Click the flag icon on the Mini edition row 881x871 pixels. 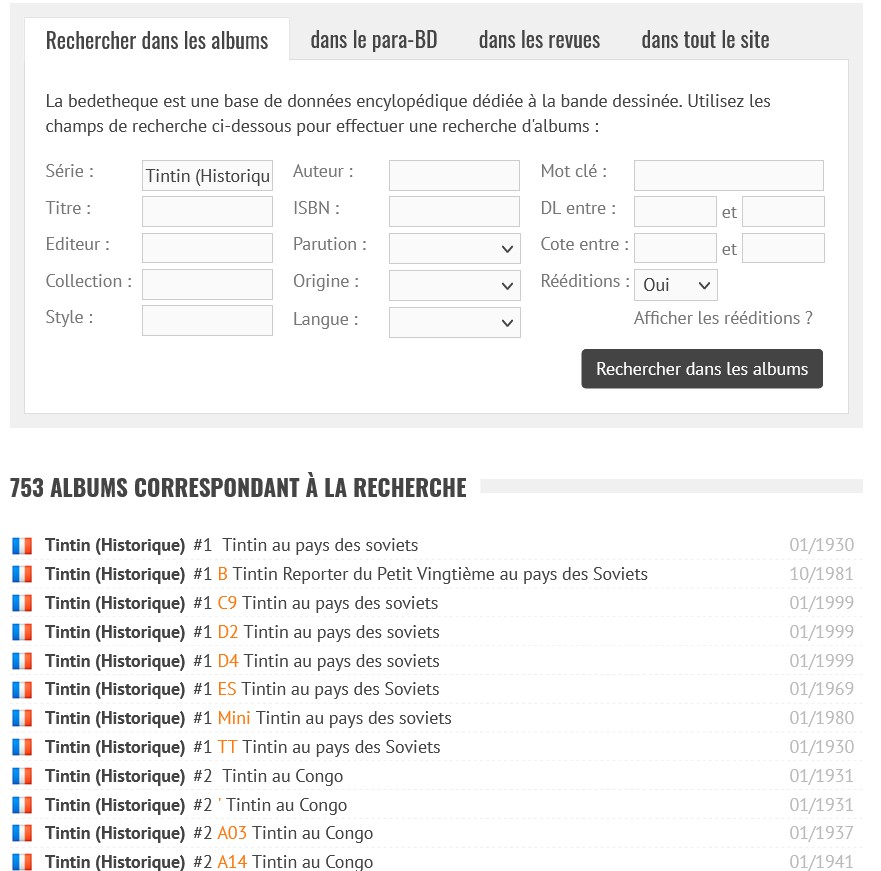(x=22, y=718)
